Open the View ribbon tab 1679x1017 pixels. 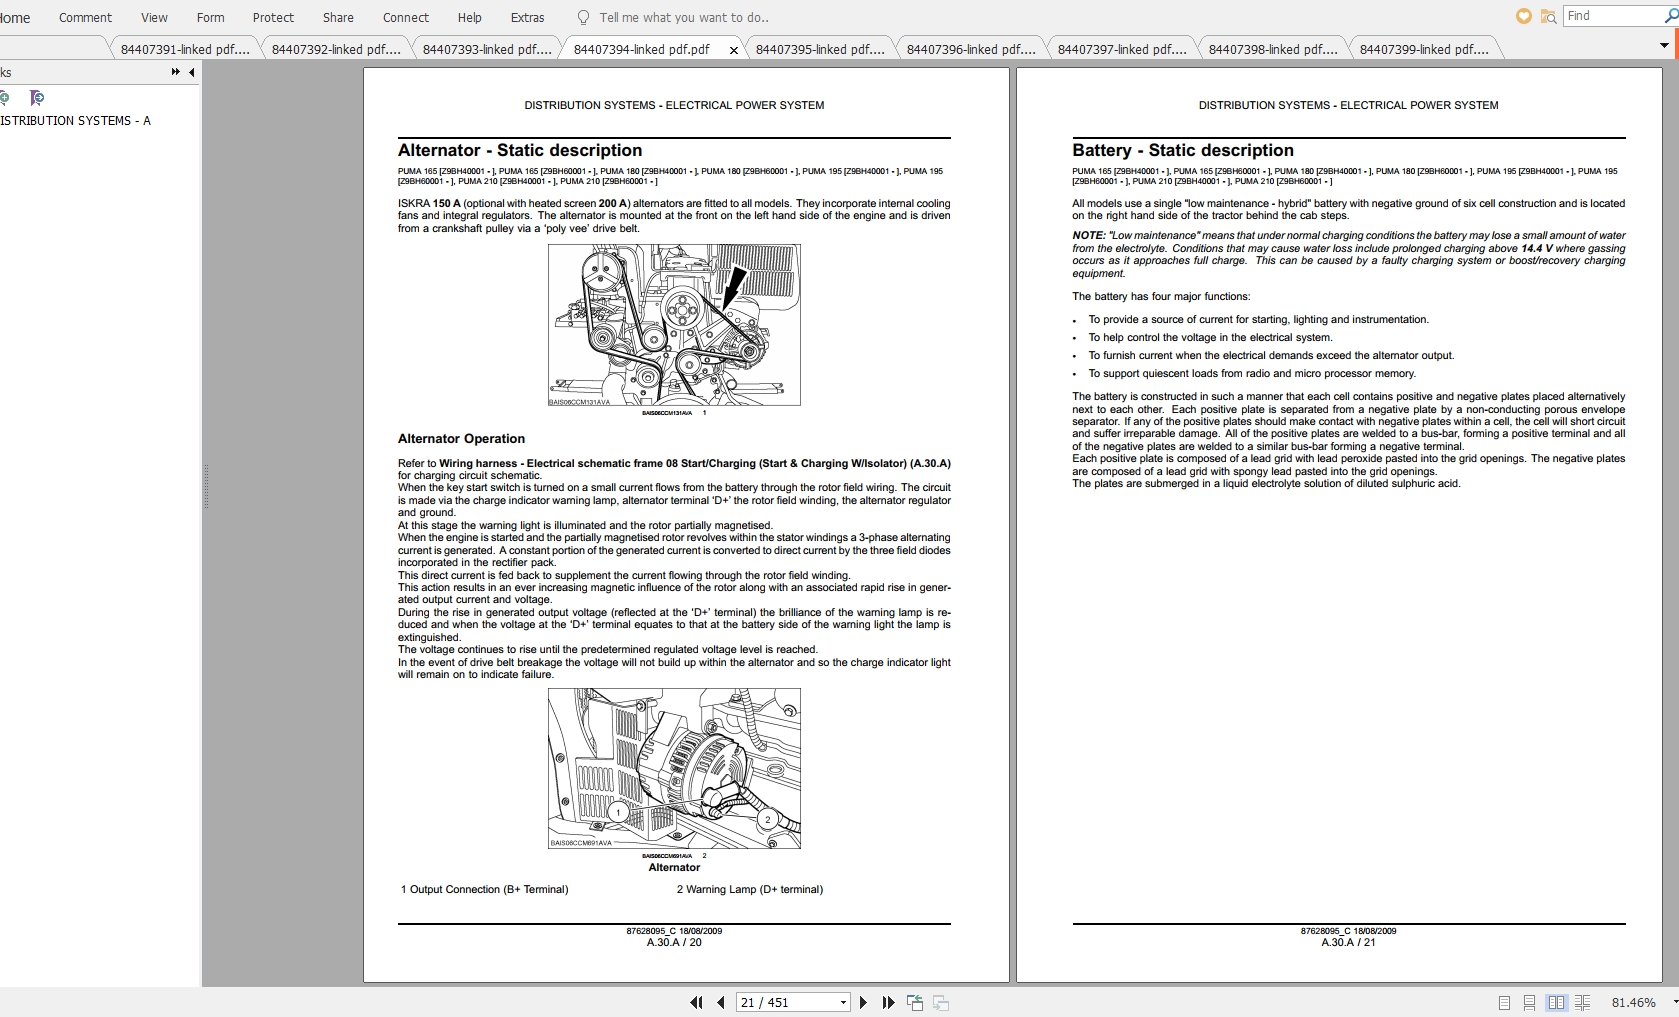click(x=154, y=18)
